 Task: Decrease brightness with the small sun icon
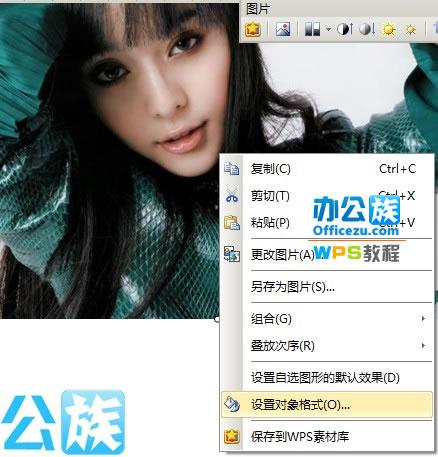coord(411,30)
